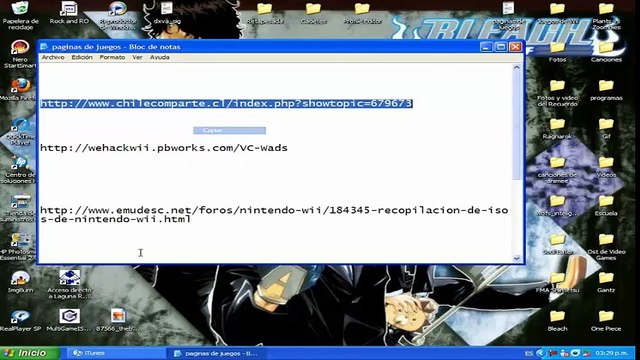Click the Notepad scrollbar down arrow

[517, 258]
